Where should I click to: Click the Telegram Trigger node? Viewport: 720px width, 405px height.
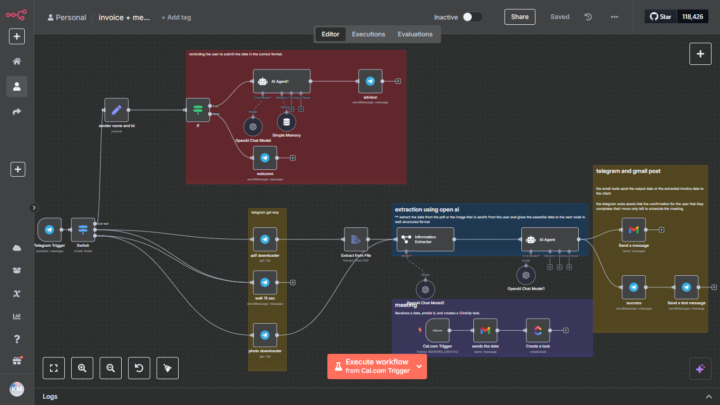[48, 231]
